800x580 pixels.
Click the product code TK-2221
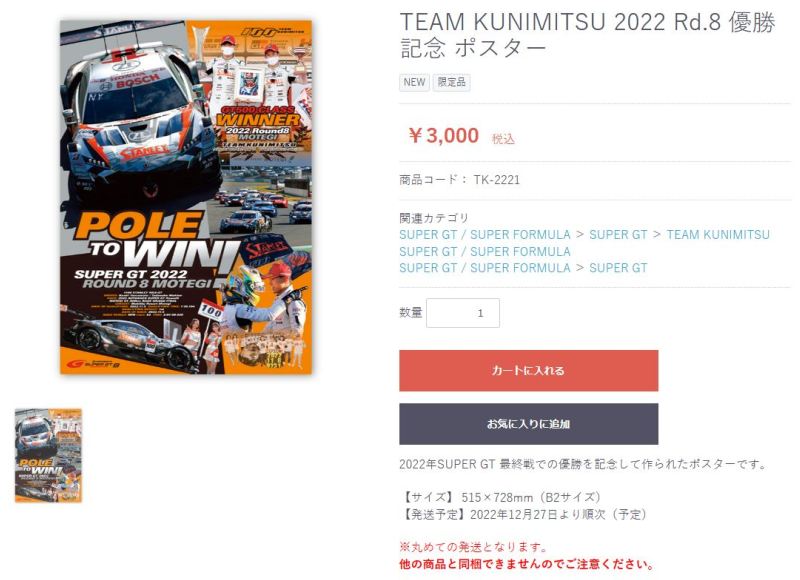coord(496,180)
